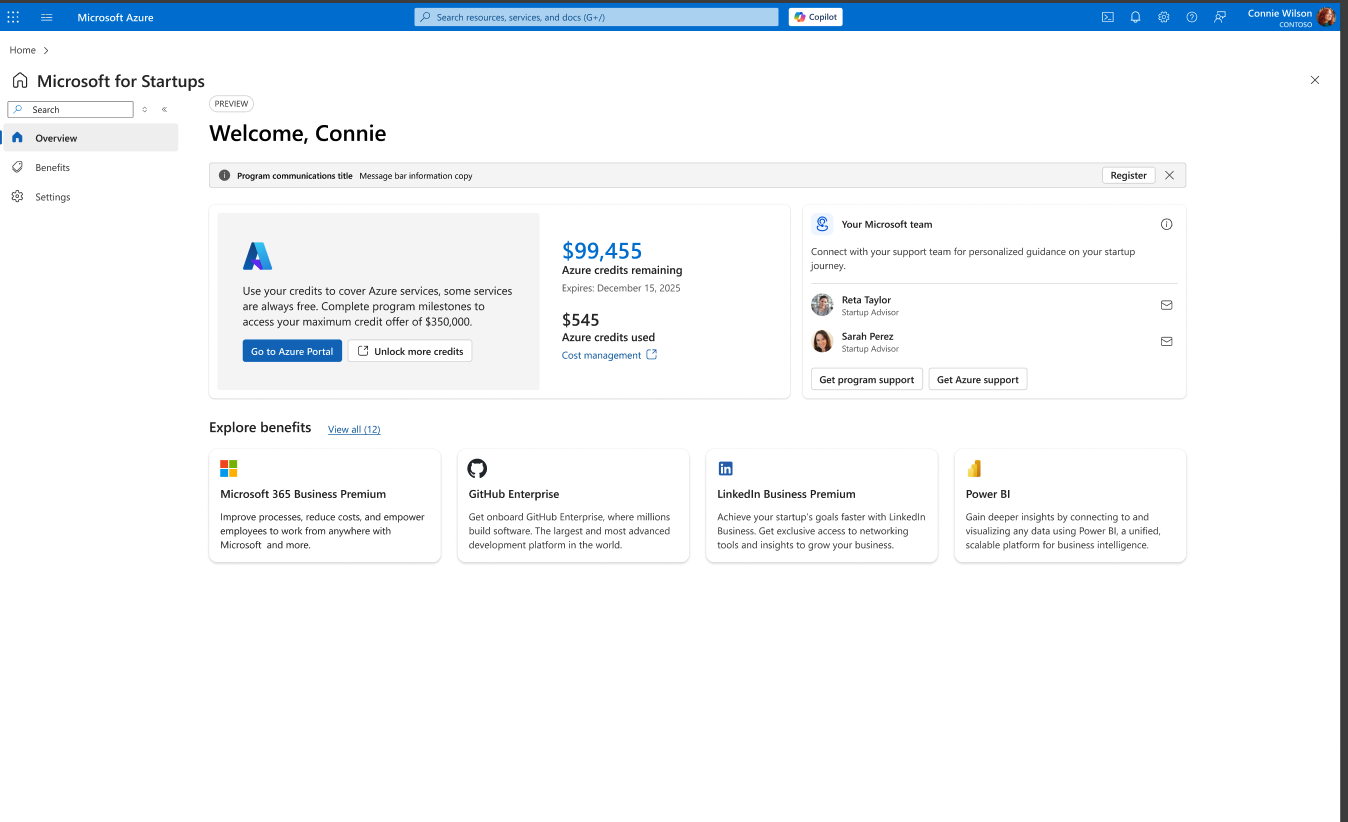Screen dimensions: 1348x822
Task: Click Unlock more credits button
Action: coord(410,351)
